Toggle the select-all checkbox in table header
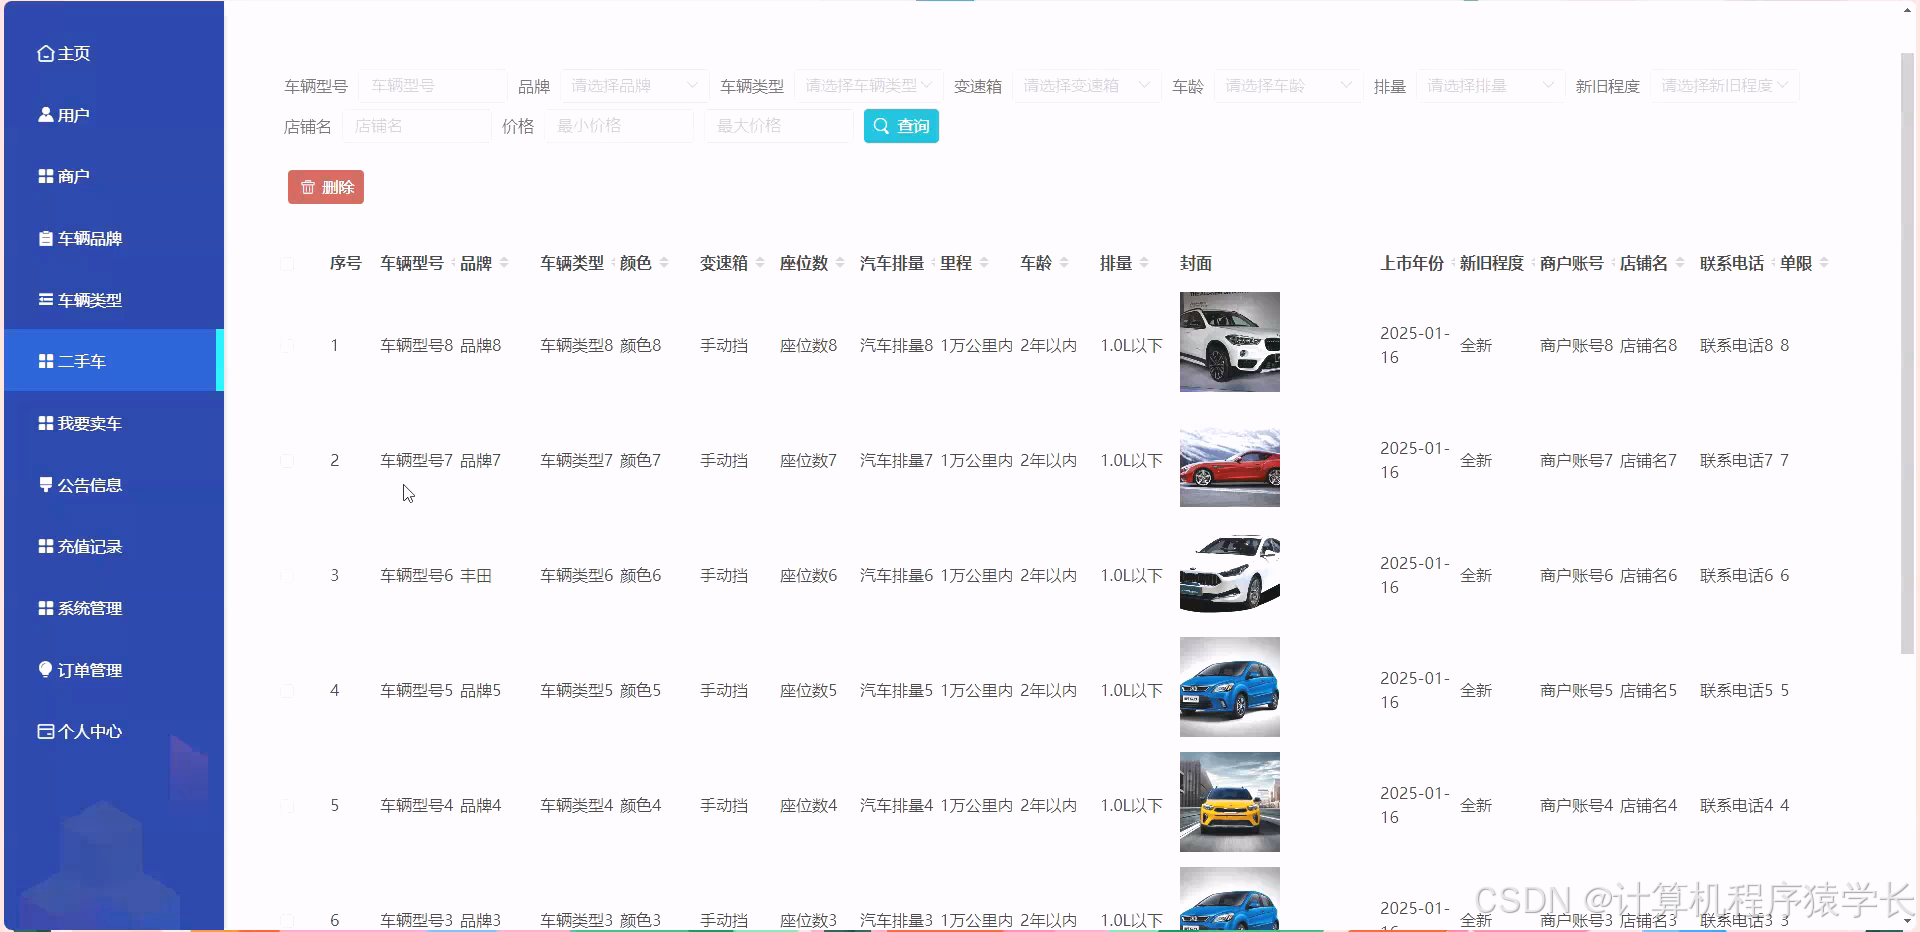Viewport: 1920px width, 932px height. (288, 263)
